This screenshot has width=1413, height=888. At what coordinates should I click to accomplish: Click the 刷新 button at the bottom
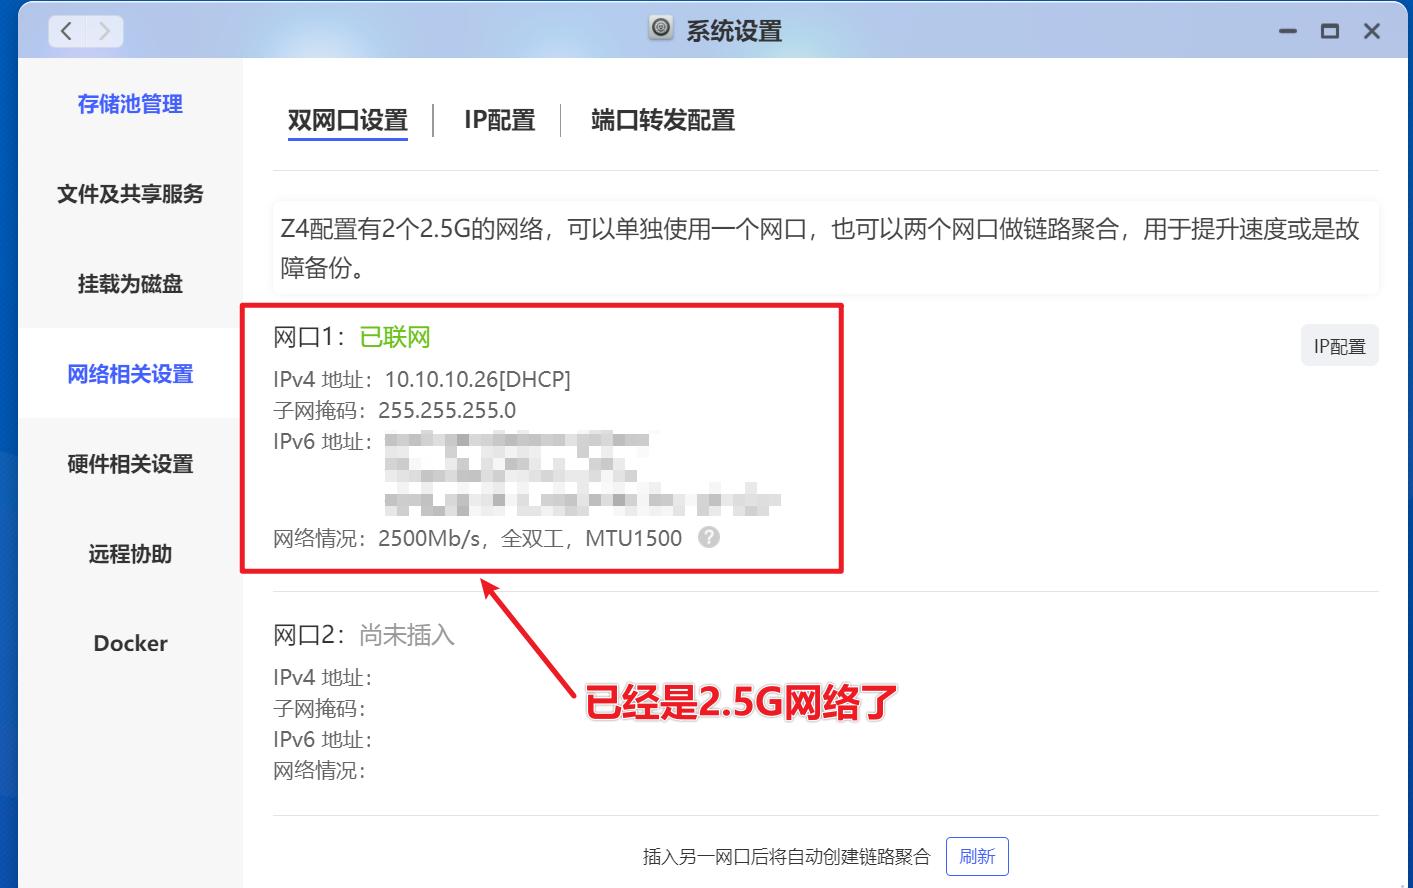(977, 856)
